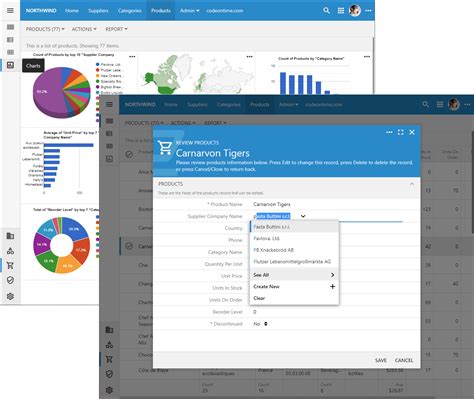Screen dimensions: 474x399
Task: Click Categories shapes icon in back window sidebar
Action: (10, 251)
